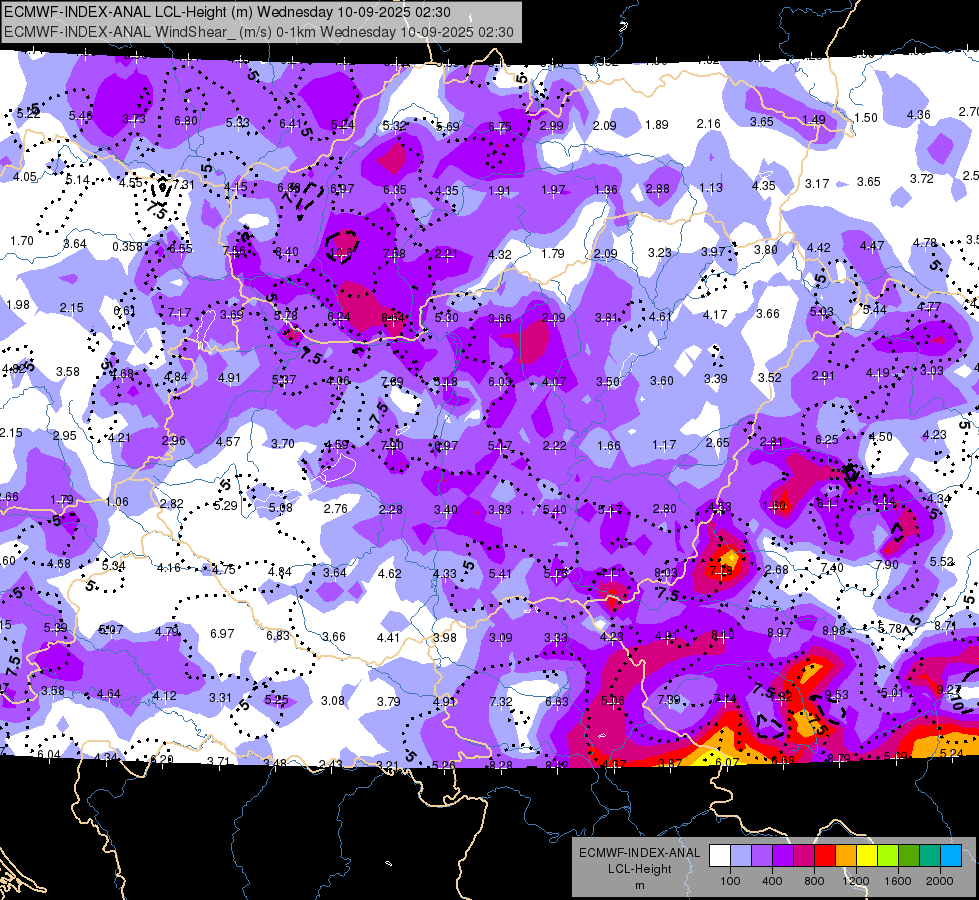Click the legend LCL-Height label

(639, 869)
